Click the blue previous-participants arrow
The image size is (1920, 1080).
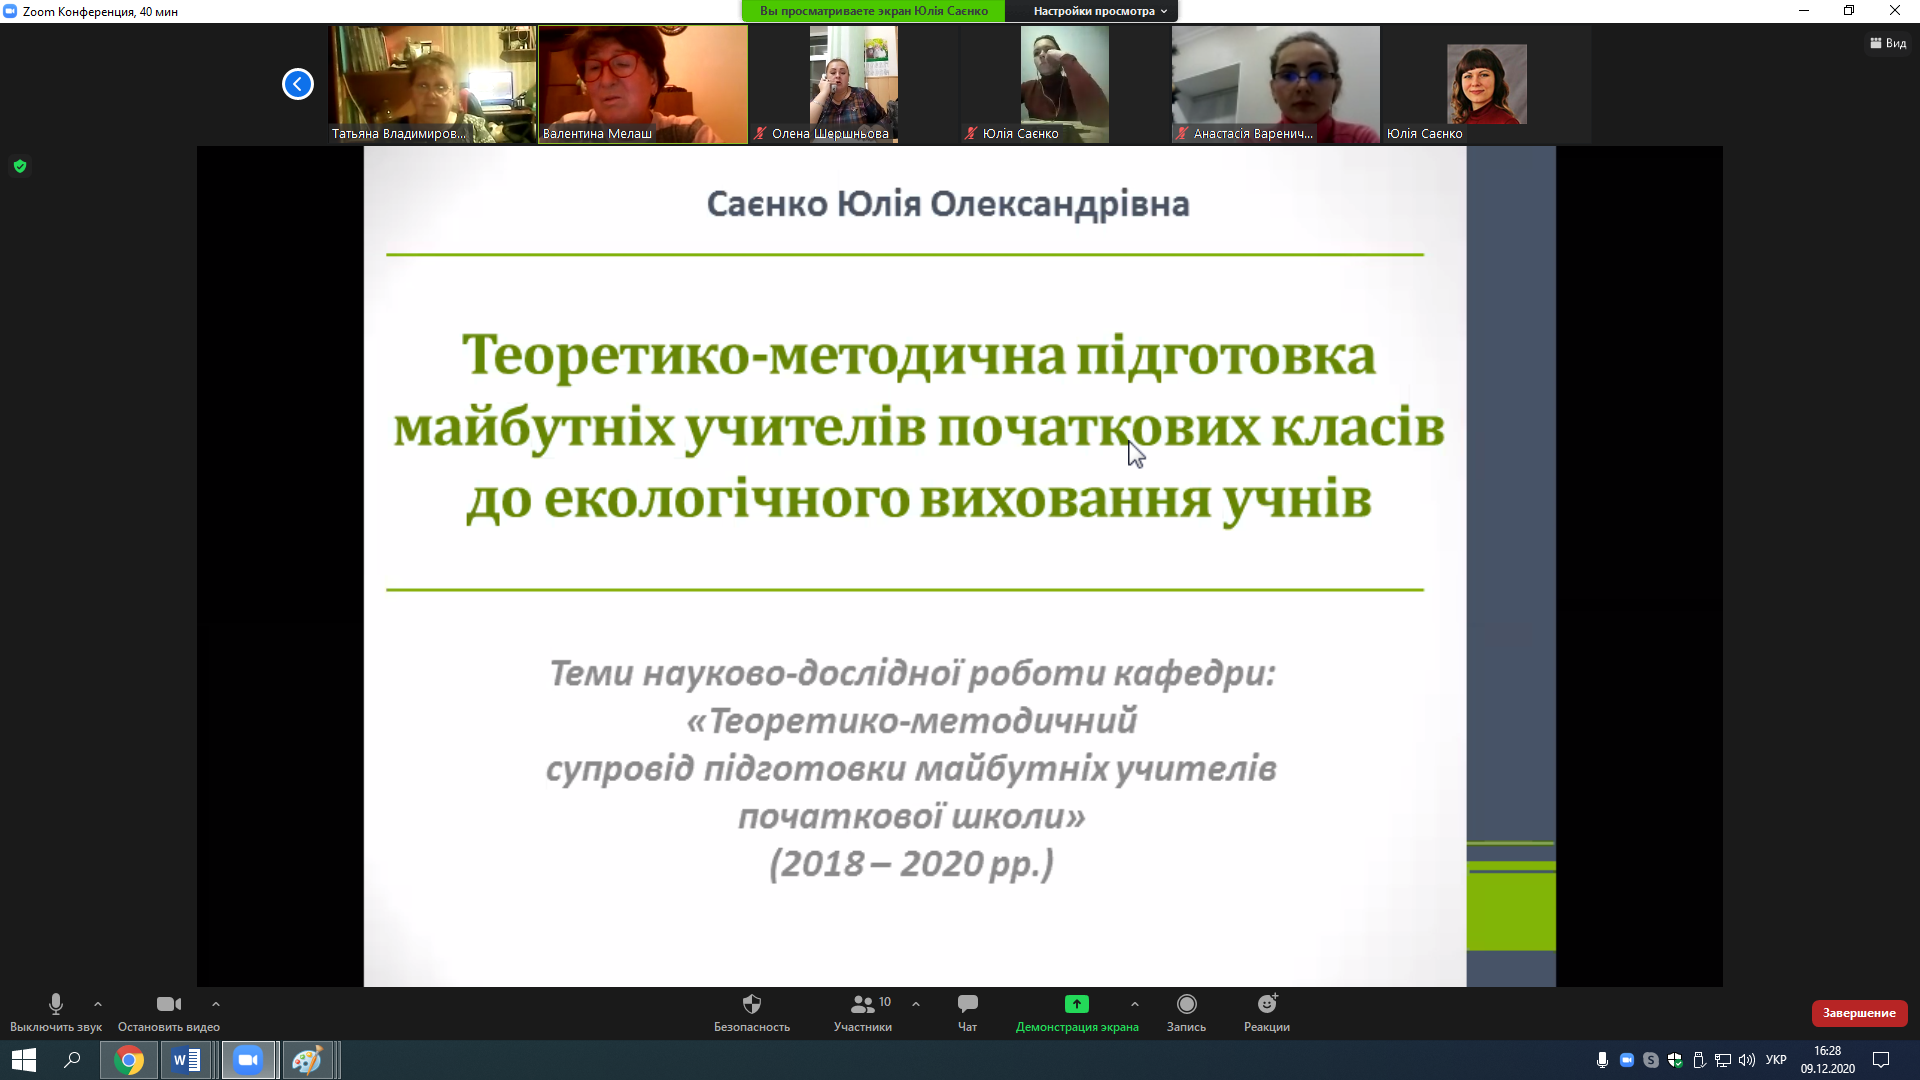297,84
